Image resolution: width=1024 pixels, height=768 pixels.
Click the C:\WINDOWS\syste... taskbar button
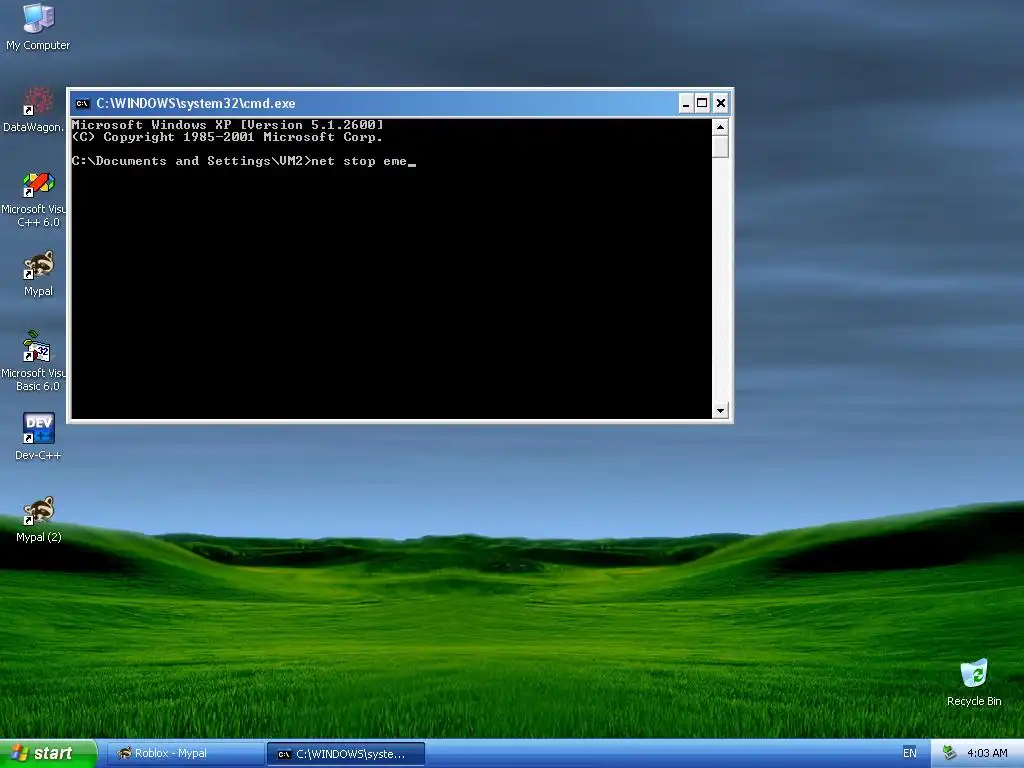tap(346, 754)
